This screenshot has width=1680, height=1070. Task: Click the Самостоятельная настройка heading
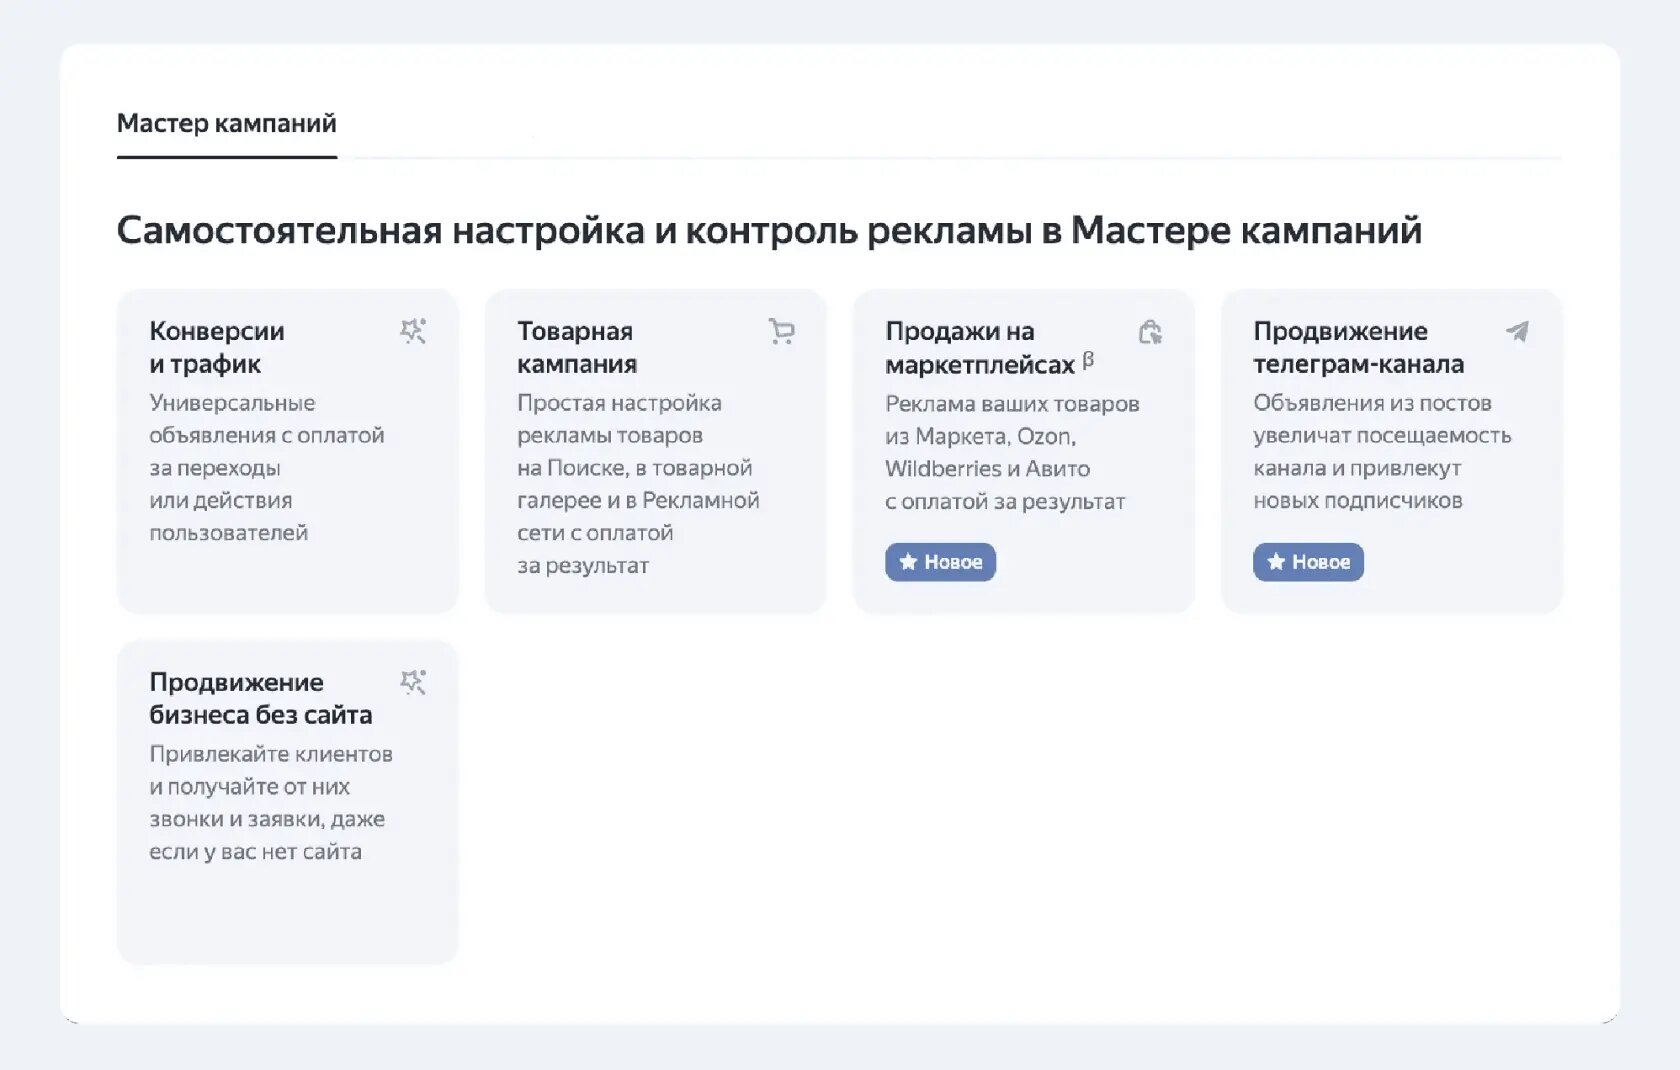coord(769,231)
